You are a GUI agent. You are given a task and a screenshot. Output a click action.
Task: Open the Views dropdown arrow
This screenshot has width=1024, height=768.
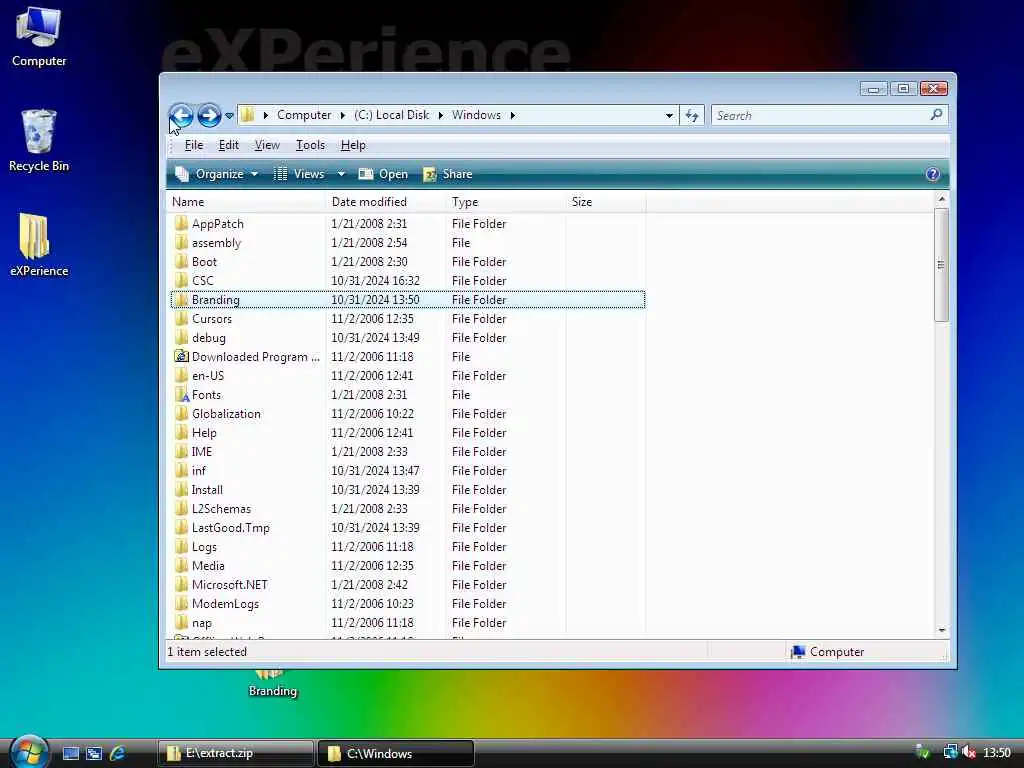[341, 174]
